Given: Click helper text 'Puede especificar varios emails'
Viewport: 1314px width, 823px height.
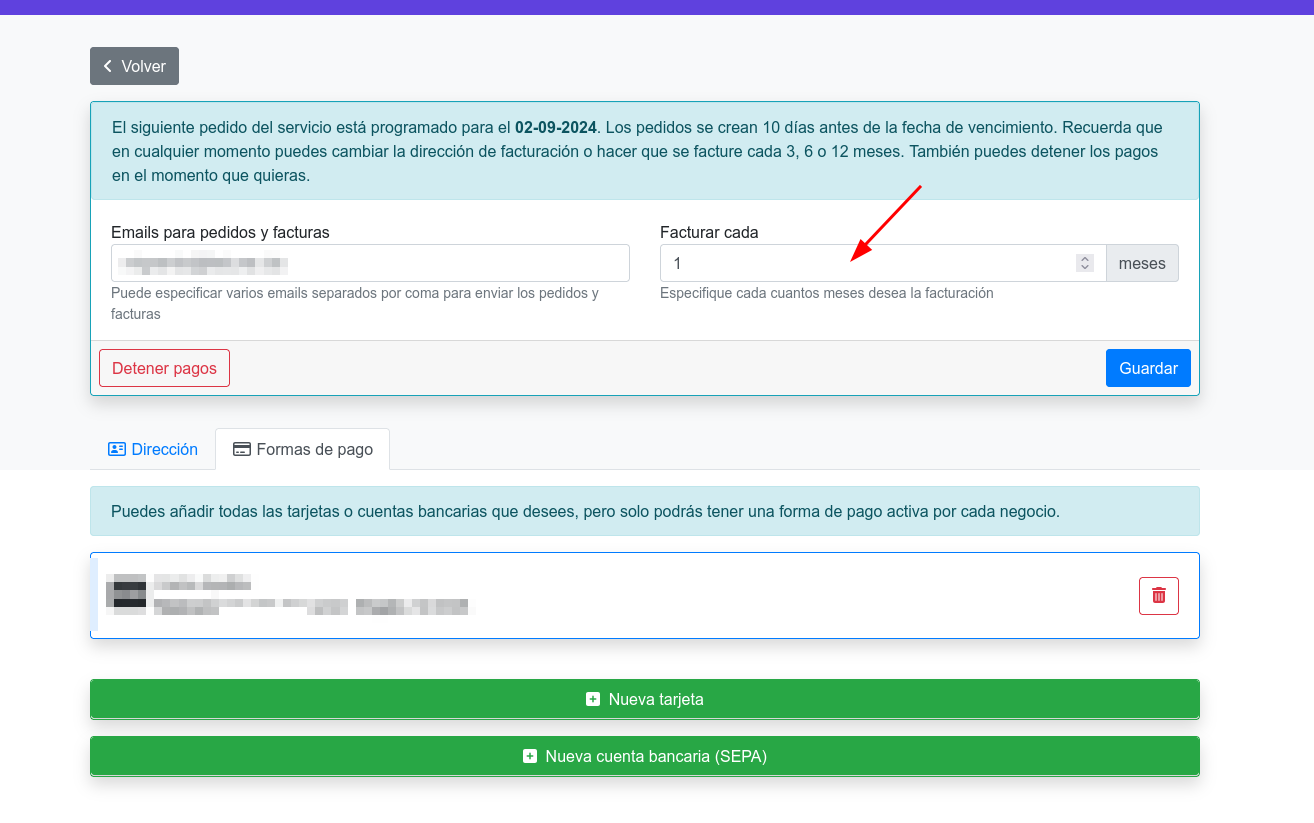Looking at the screenshot, I should tap(355, 303).
